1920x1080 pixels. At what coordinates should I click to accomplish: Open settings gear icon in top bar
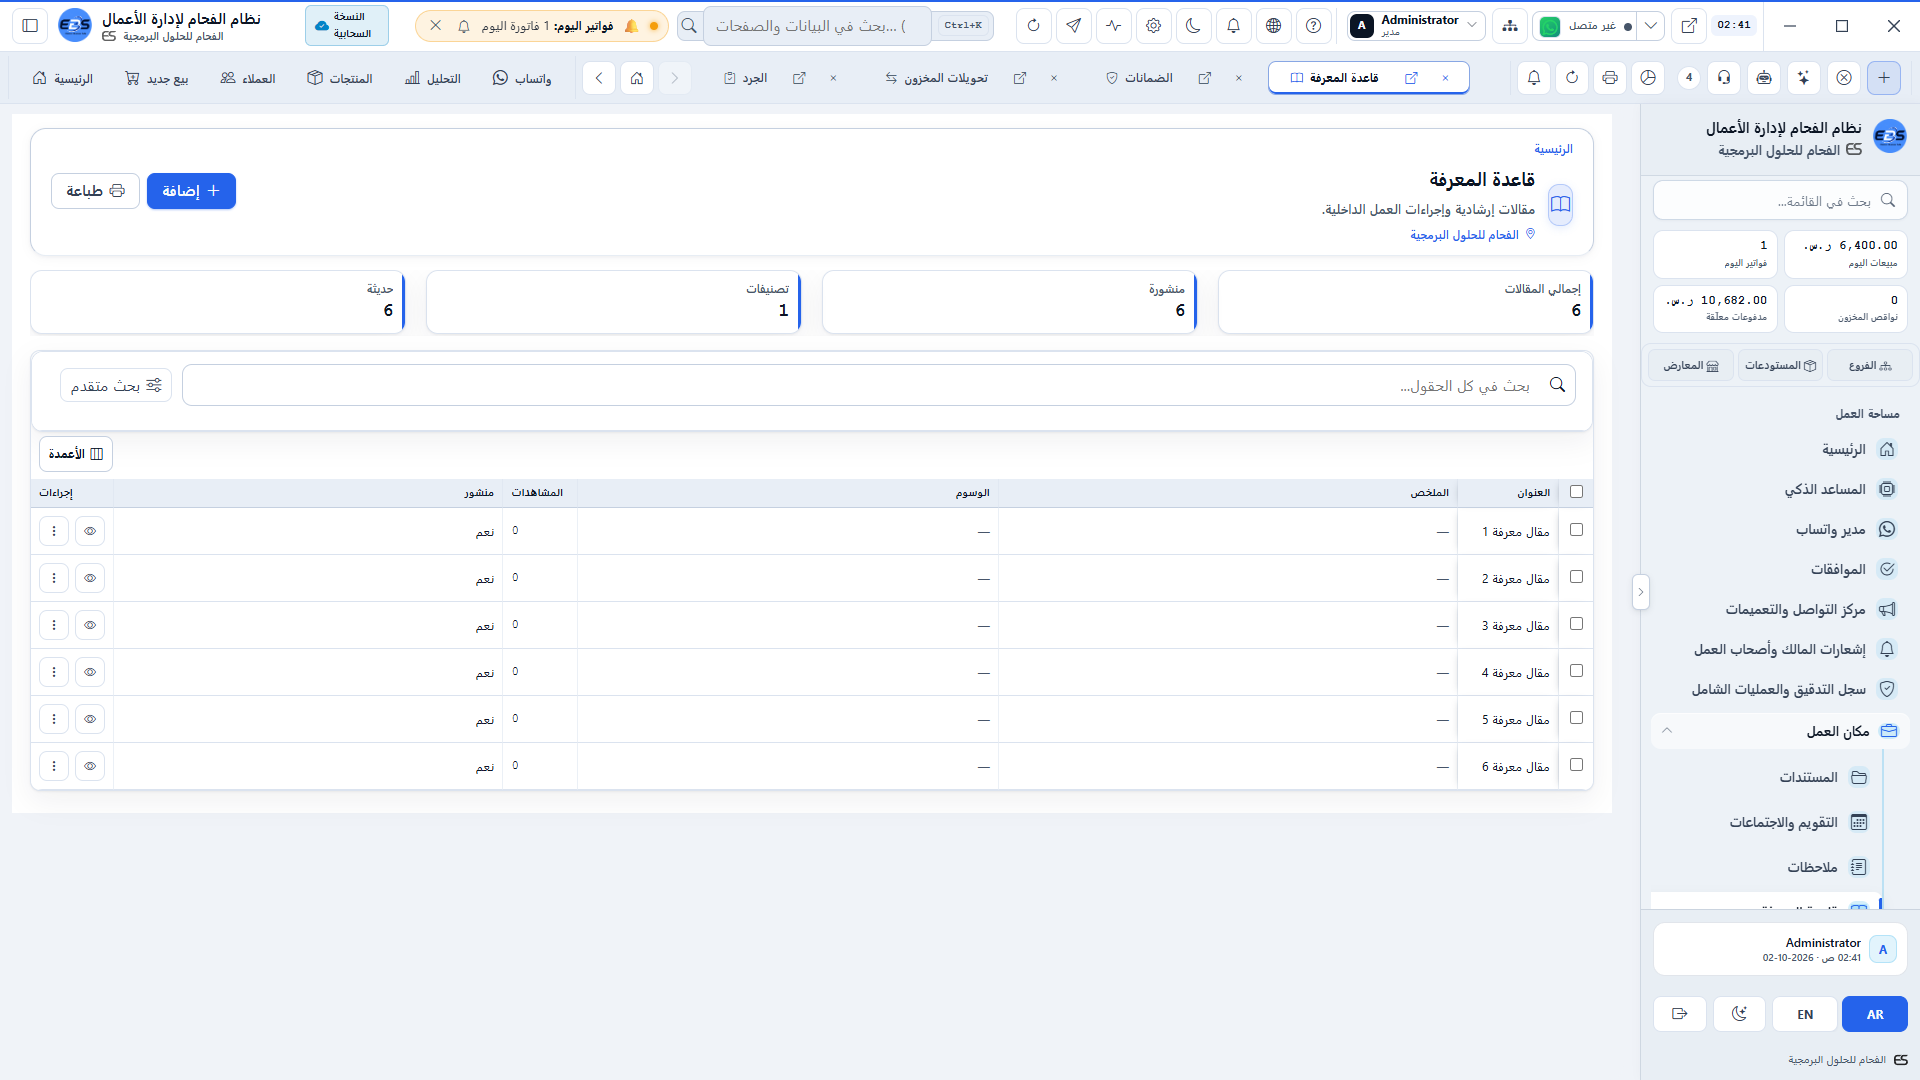click(x=1154, y=26)
